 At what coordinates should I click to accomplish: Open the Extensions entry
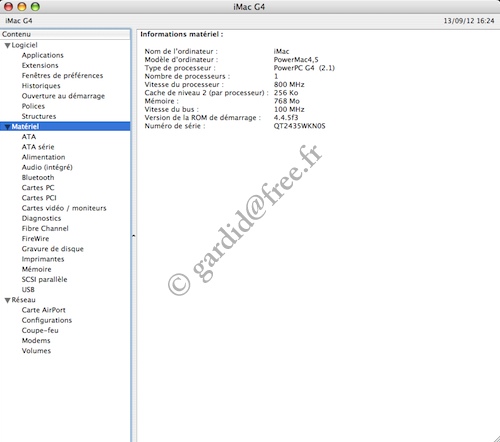(40, 65)
